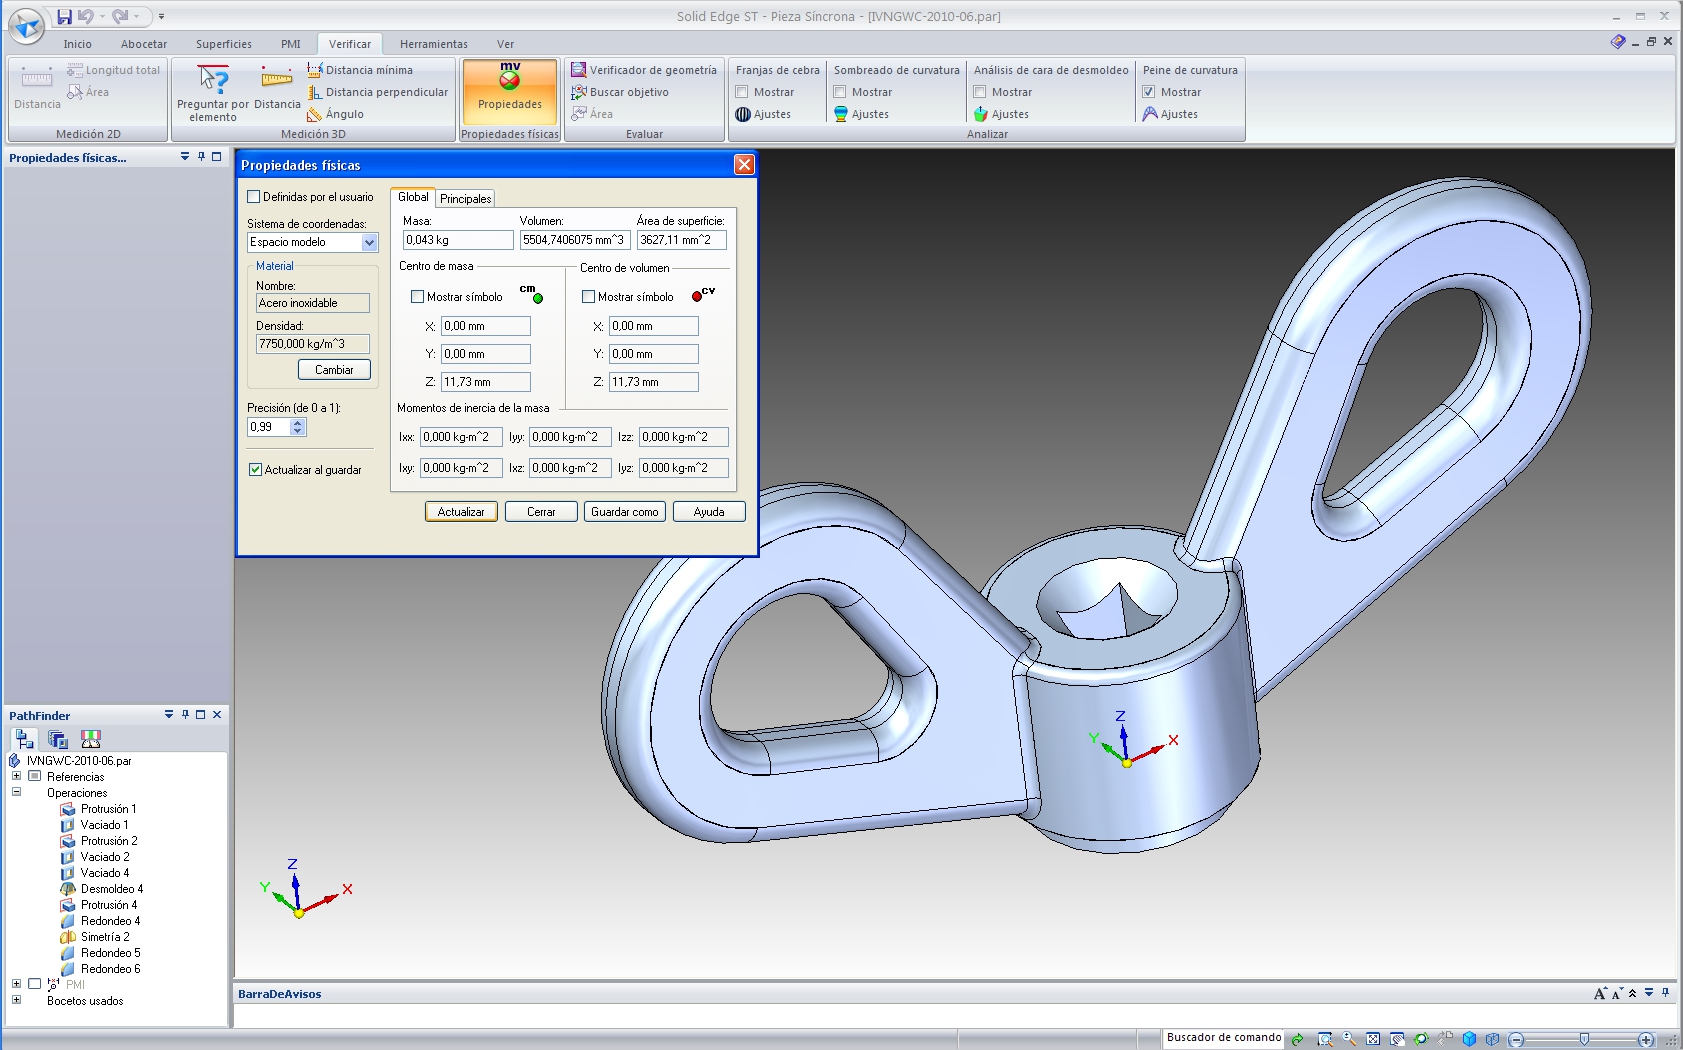
Task: Open Ajustes for Sombreado de curvatura
Action: coord(861,114)
